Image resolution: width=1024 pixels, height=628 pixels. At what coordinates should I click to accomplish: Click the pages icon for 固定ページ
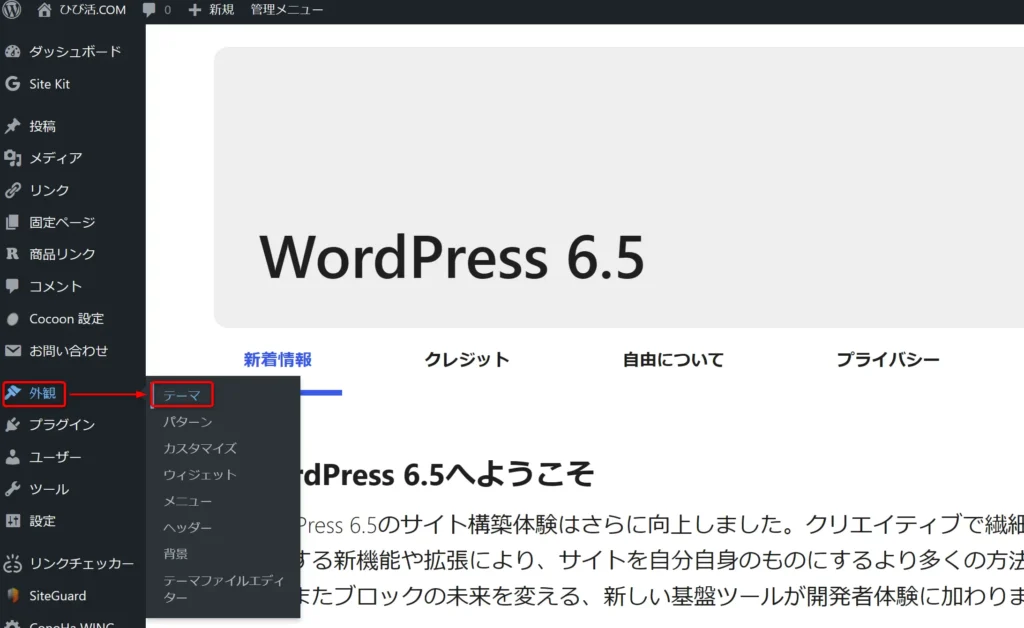point(12,222)
